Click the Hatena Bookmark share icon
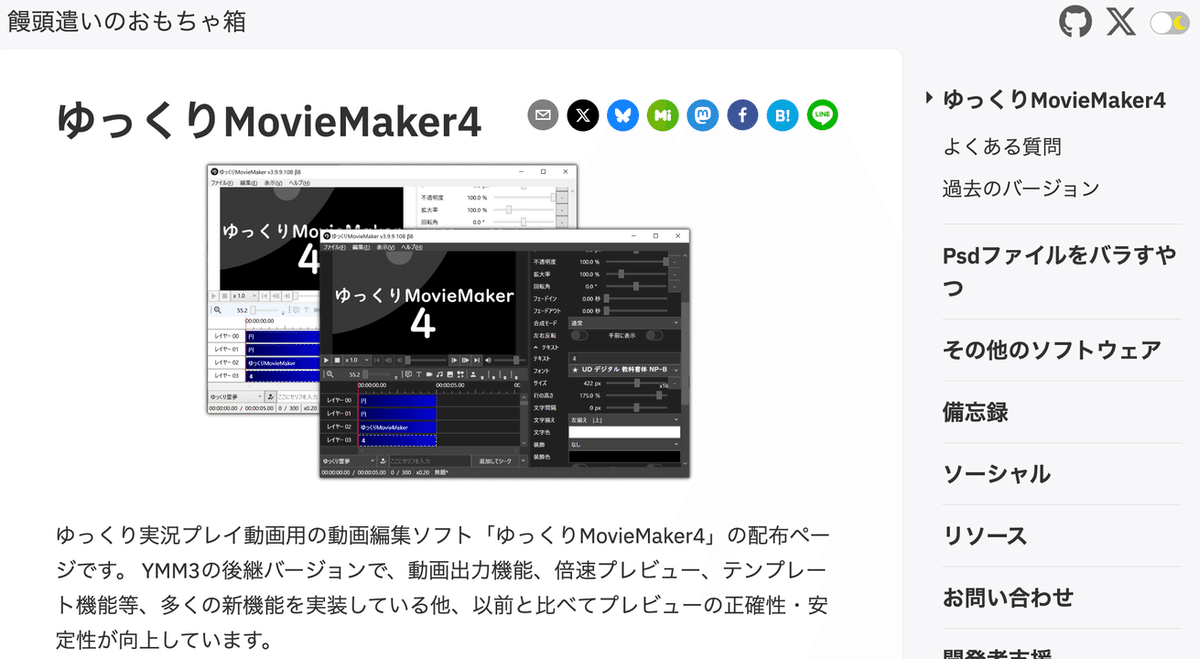 tap(783, 115)
